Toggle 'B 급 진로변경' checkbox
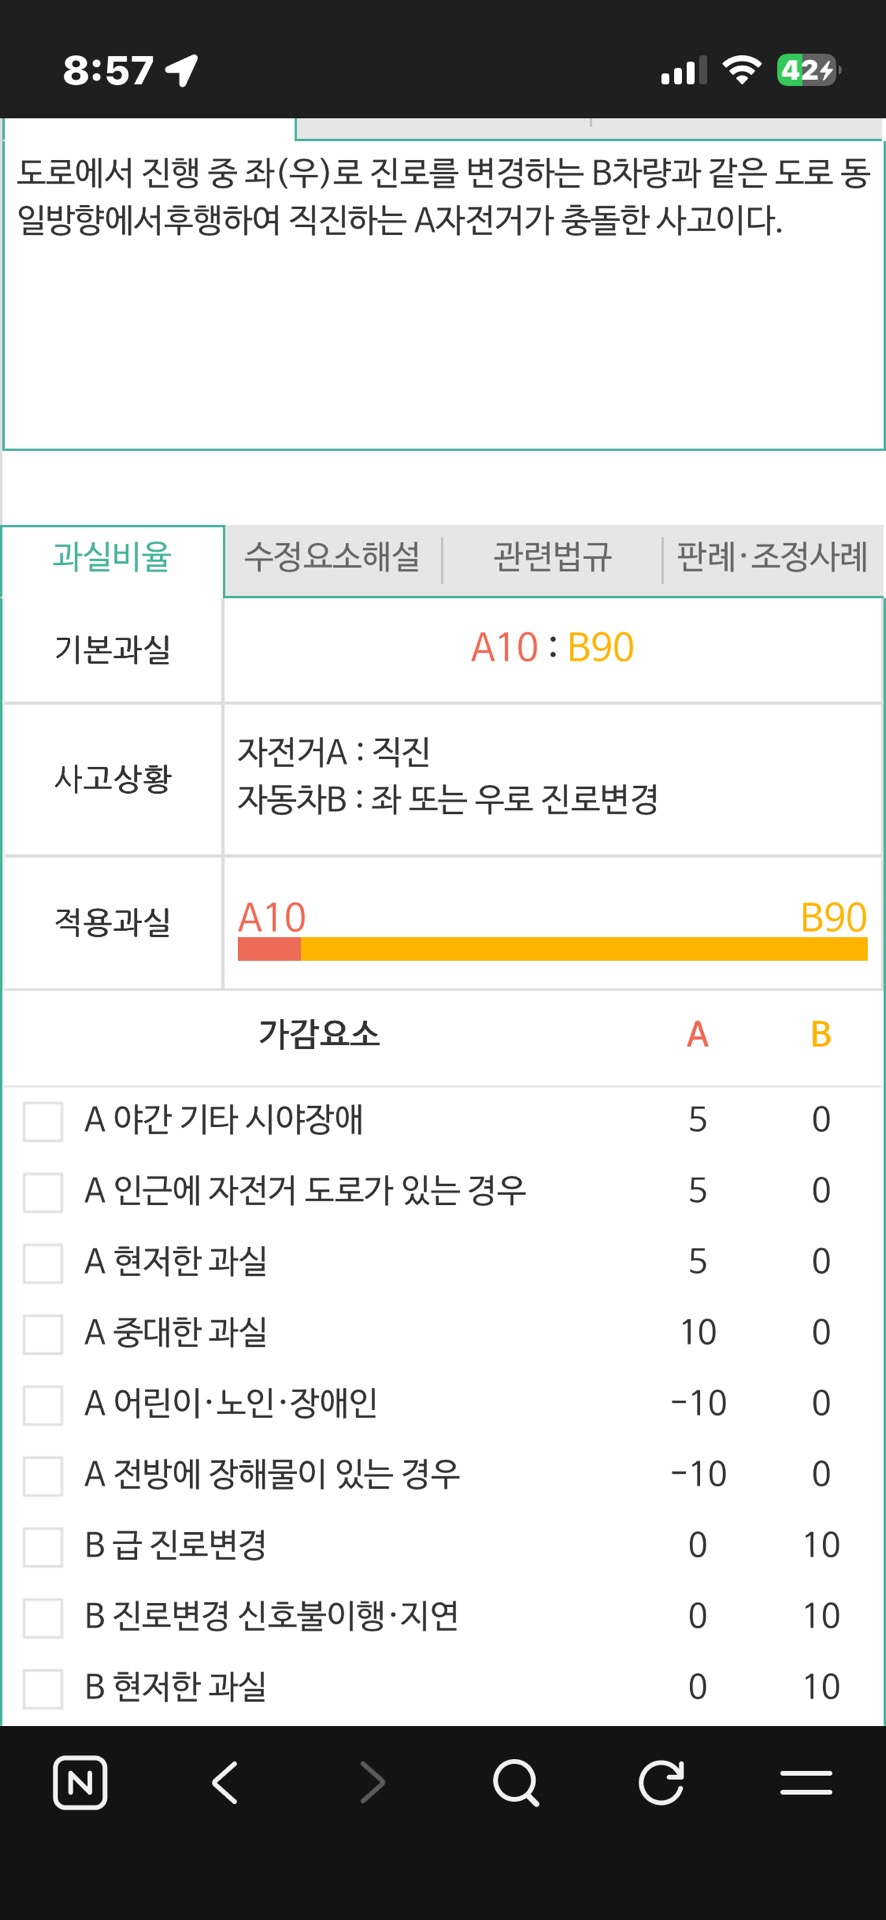The width and height of the screenshot is (886, 1920). click(43, 1547)
